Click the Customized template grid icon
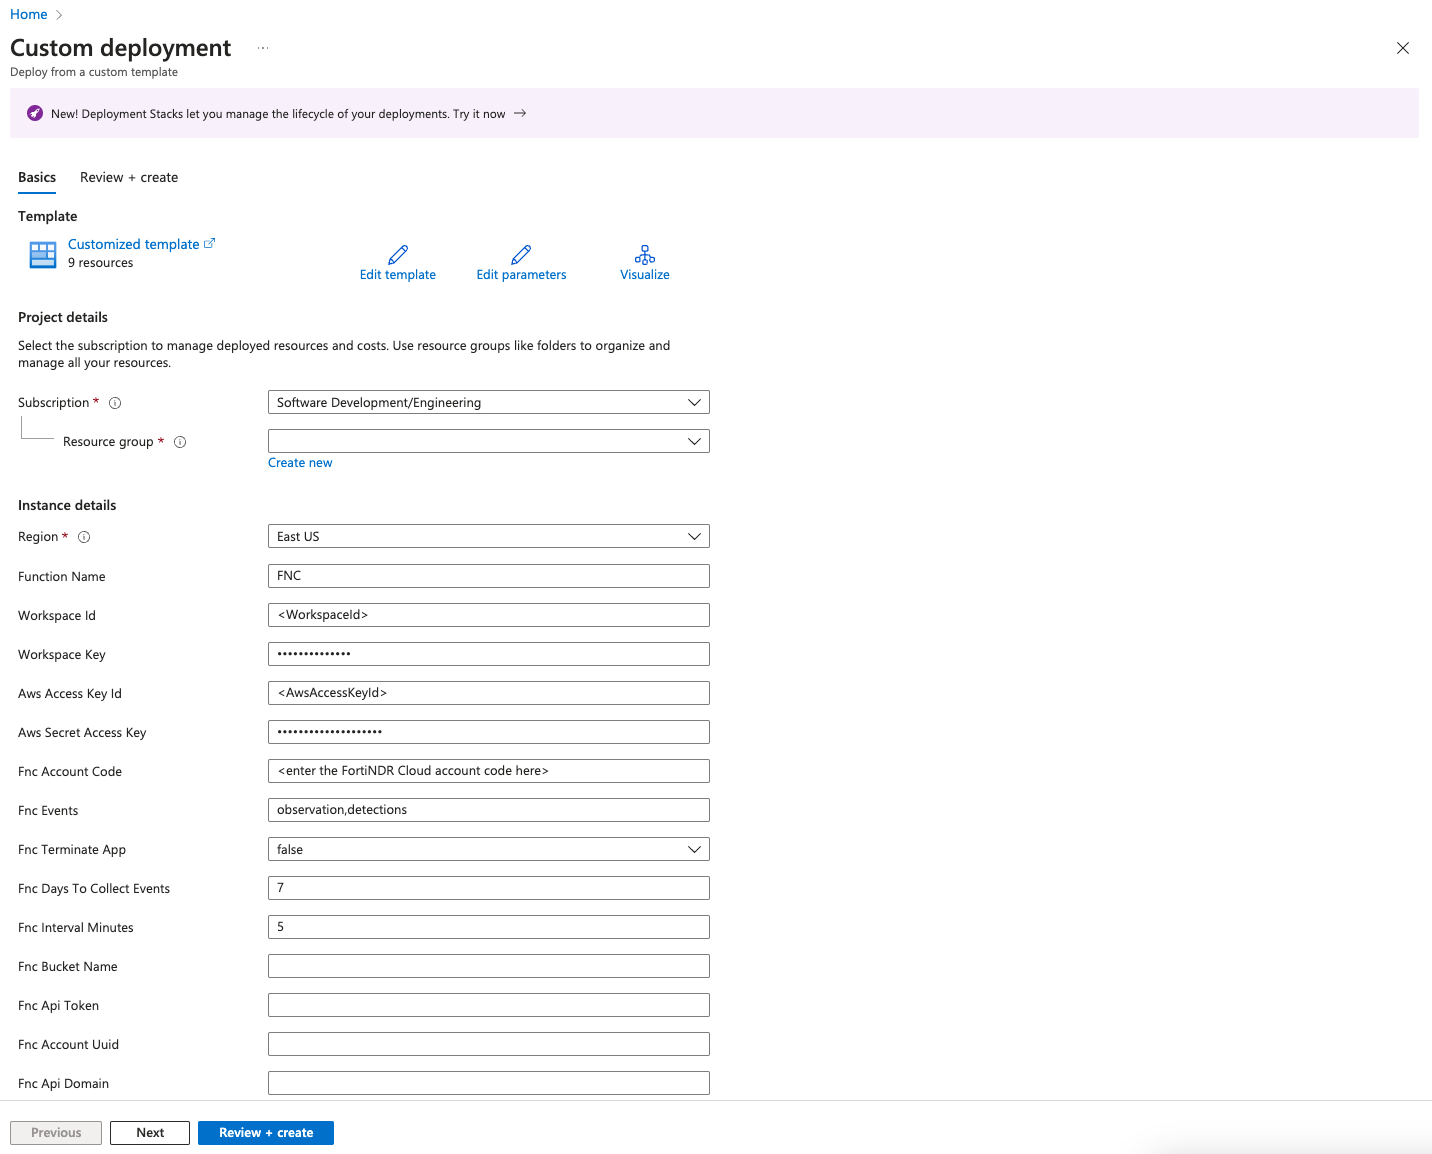Screen dimensions: 1432x1154 42,254
